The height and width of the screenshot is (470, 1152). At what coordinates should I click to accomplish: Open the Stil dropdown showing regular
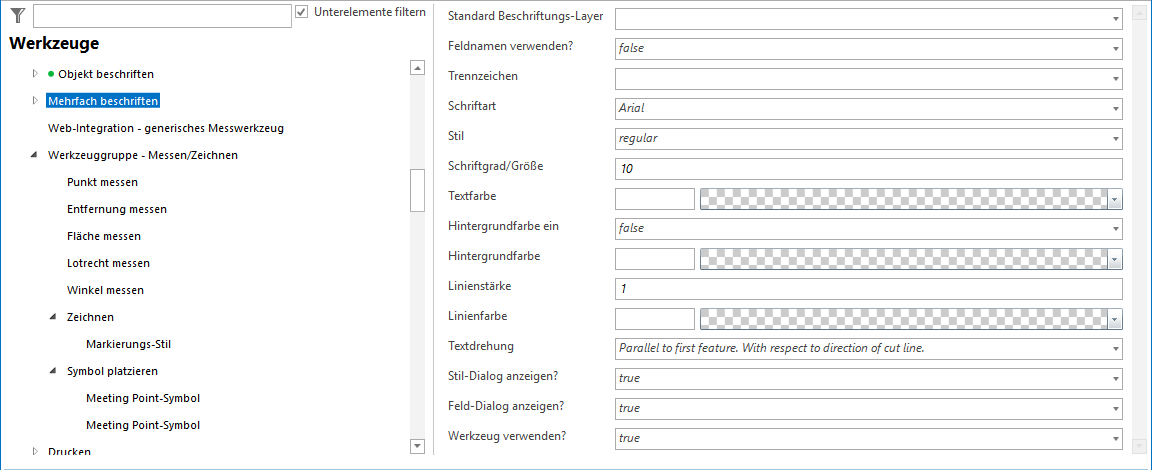tap(1114, 138)
